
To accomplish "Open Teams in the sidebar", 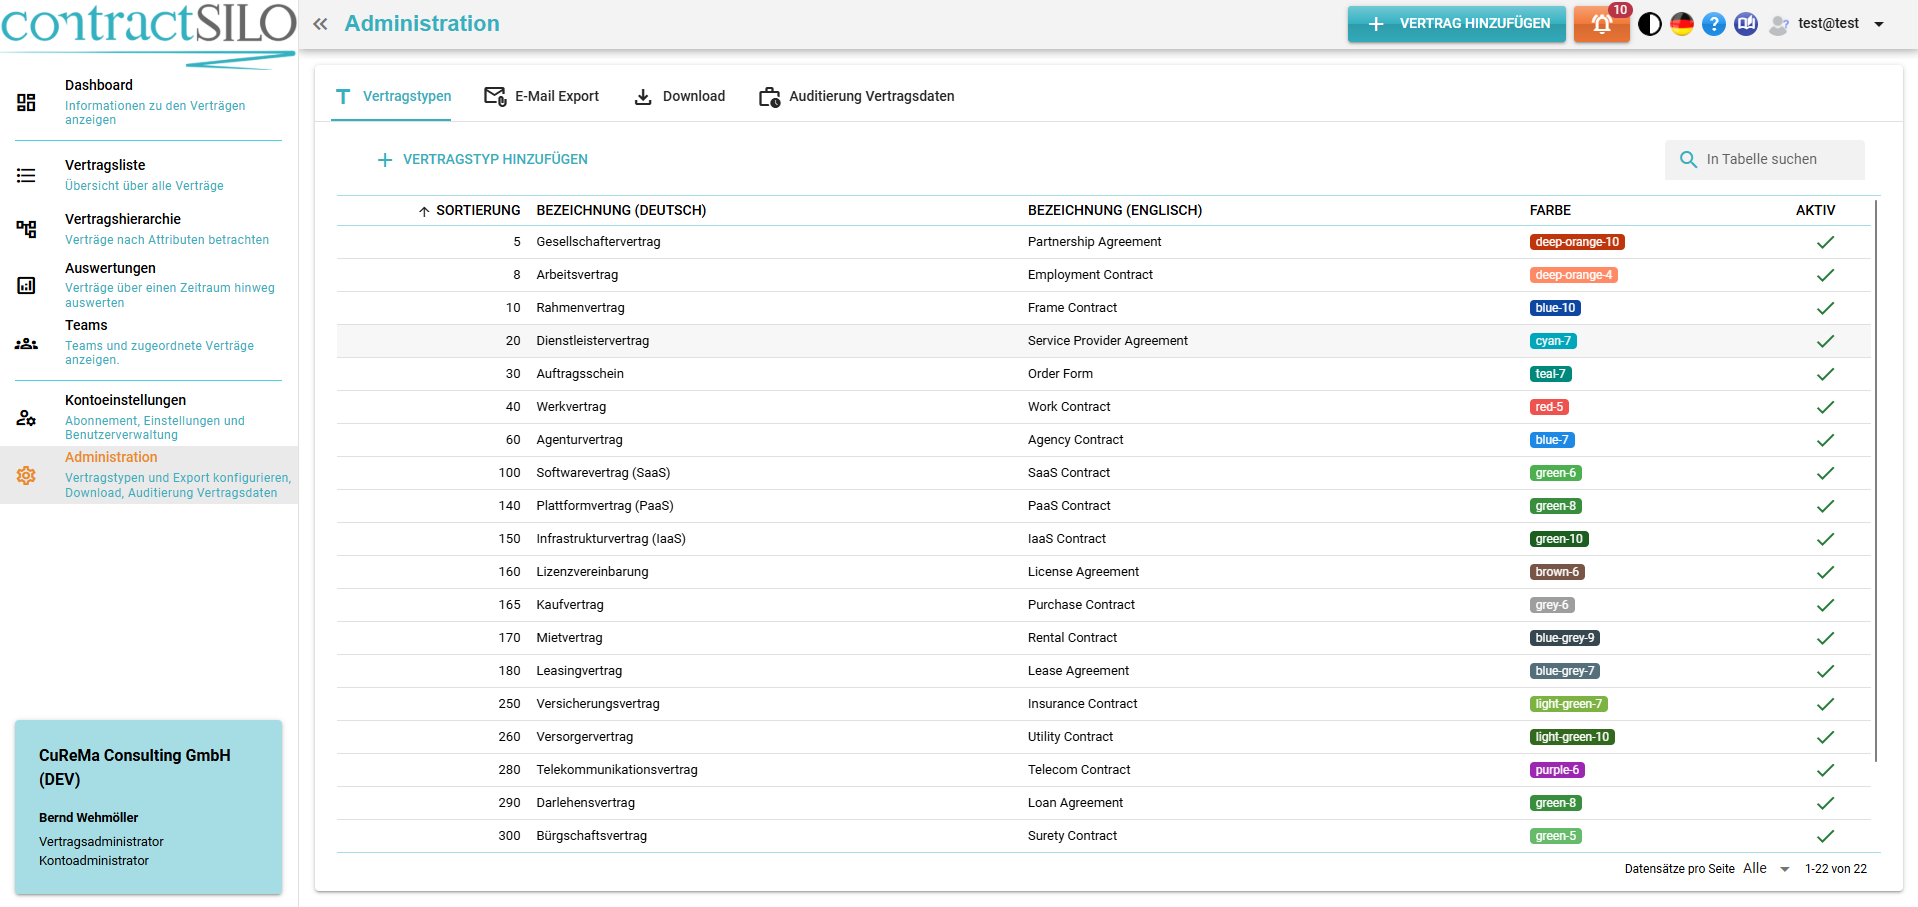I will 149,342.
